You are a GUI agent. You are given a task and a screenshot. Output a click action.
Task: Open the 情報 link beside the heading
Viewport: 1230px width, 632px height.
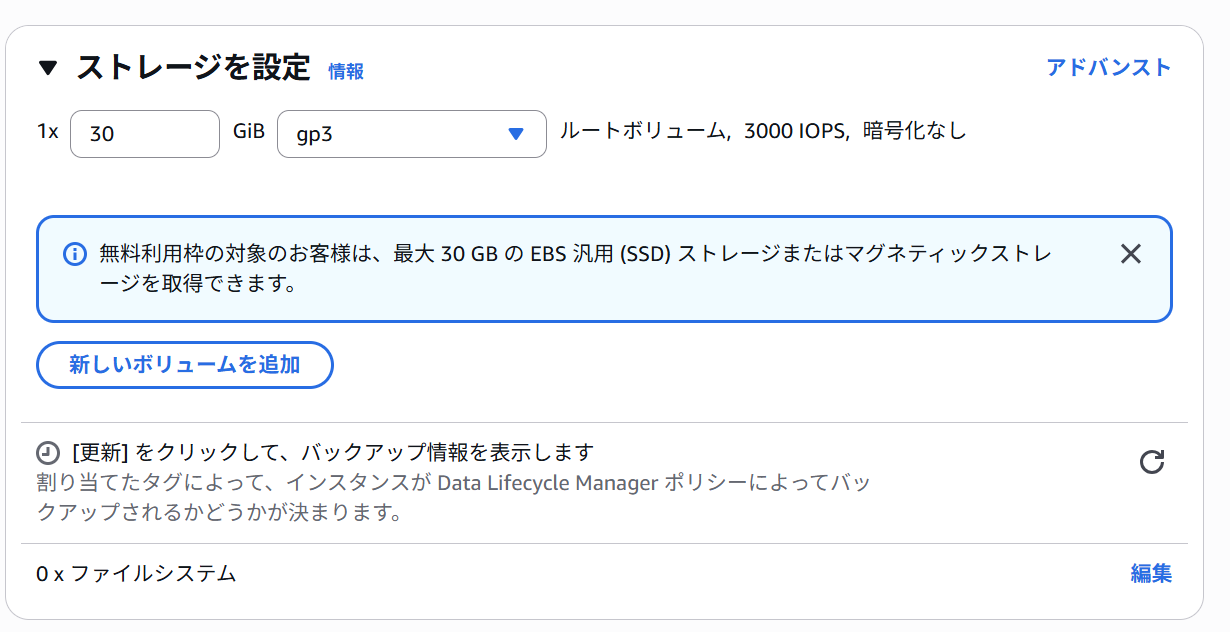346,71
